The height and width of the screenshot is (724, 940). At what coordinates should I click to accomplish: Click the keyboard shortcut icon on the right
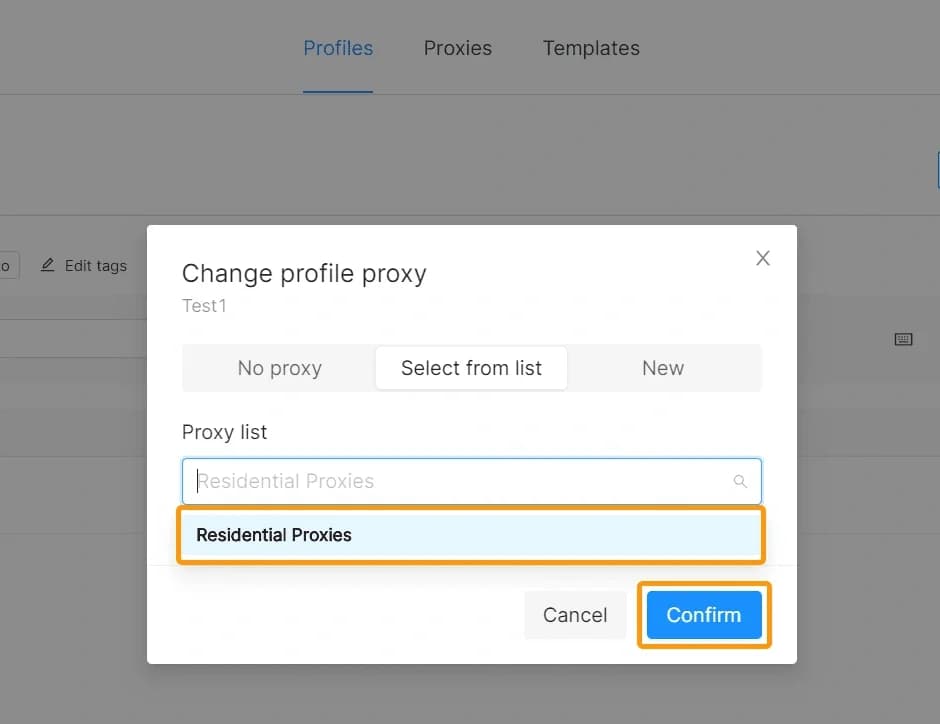pyautogui.click(x=903, y=339)
